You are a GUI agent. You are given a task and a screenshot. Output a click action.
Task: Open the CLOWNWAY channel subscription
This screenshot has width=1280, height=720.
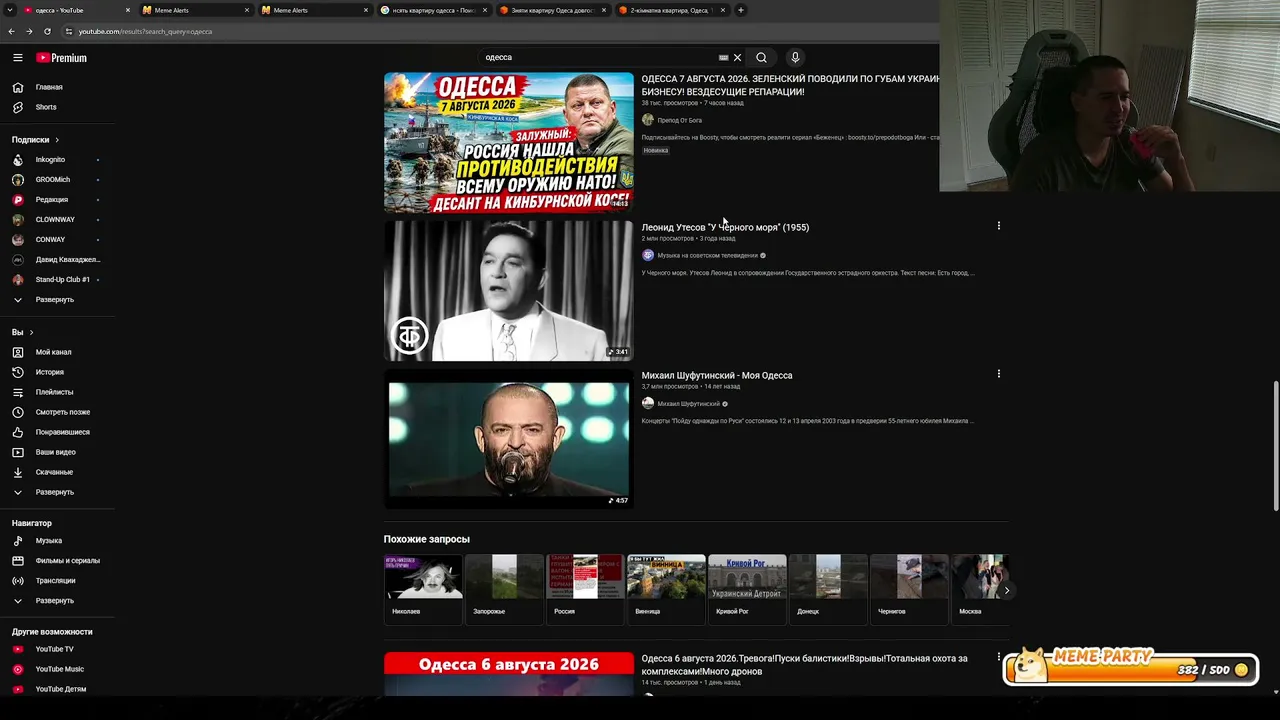(57, 220)
